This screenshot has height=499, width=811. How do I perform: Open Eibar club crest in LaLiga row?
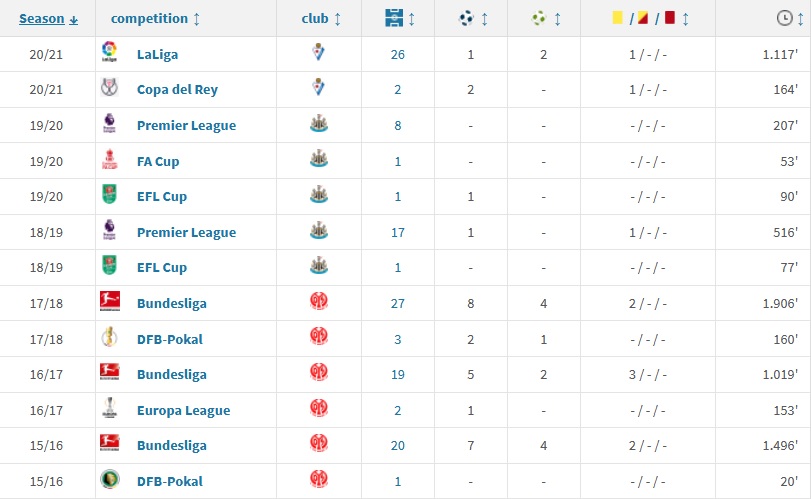pyautogui.click(x=319, y=52)
